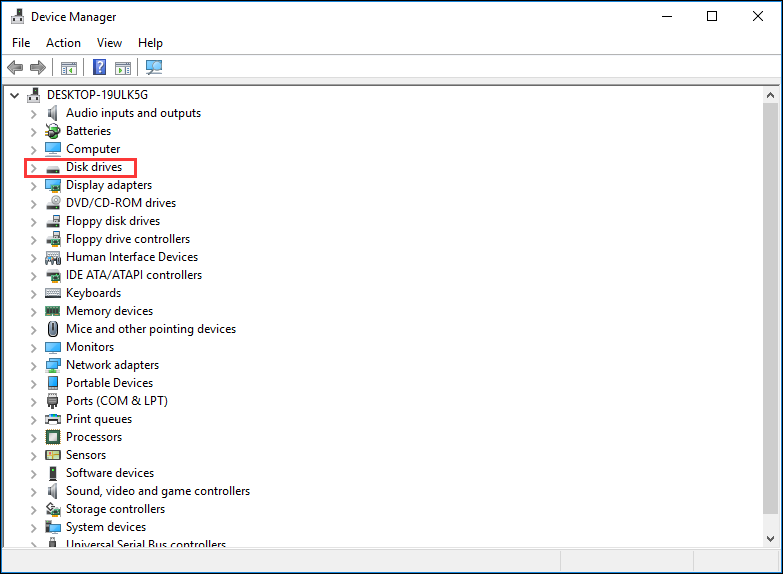Click the Forward arrow toolbar icon
The width and height of the screenshot is (783, 574).
coord(38,67)
